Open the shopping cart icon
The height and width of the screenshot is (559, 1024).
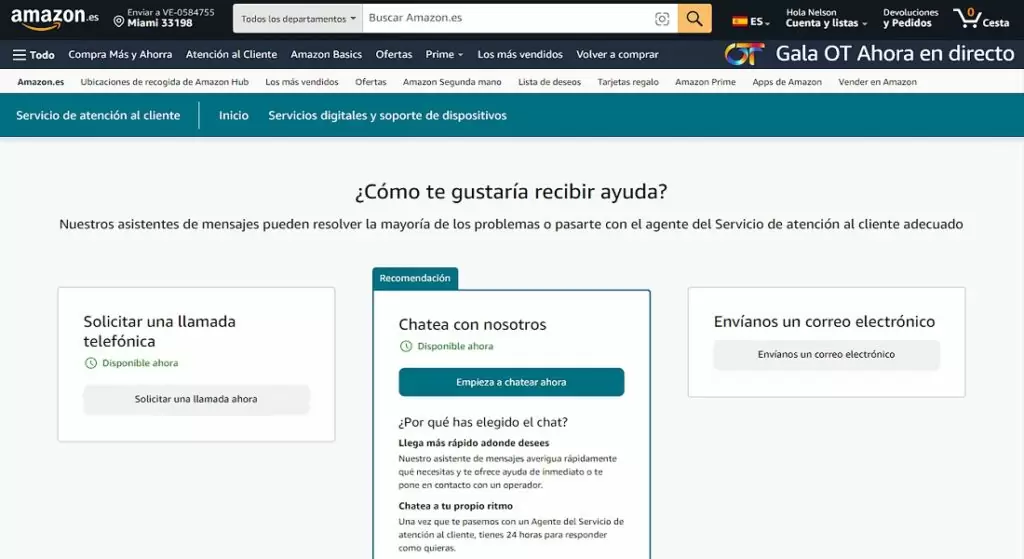(966, 18)
